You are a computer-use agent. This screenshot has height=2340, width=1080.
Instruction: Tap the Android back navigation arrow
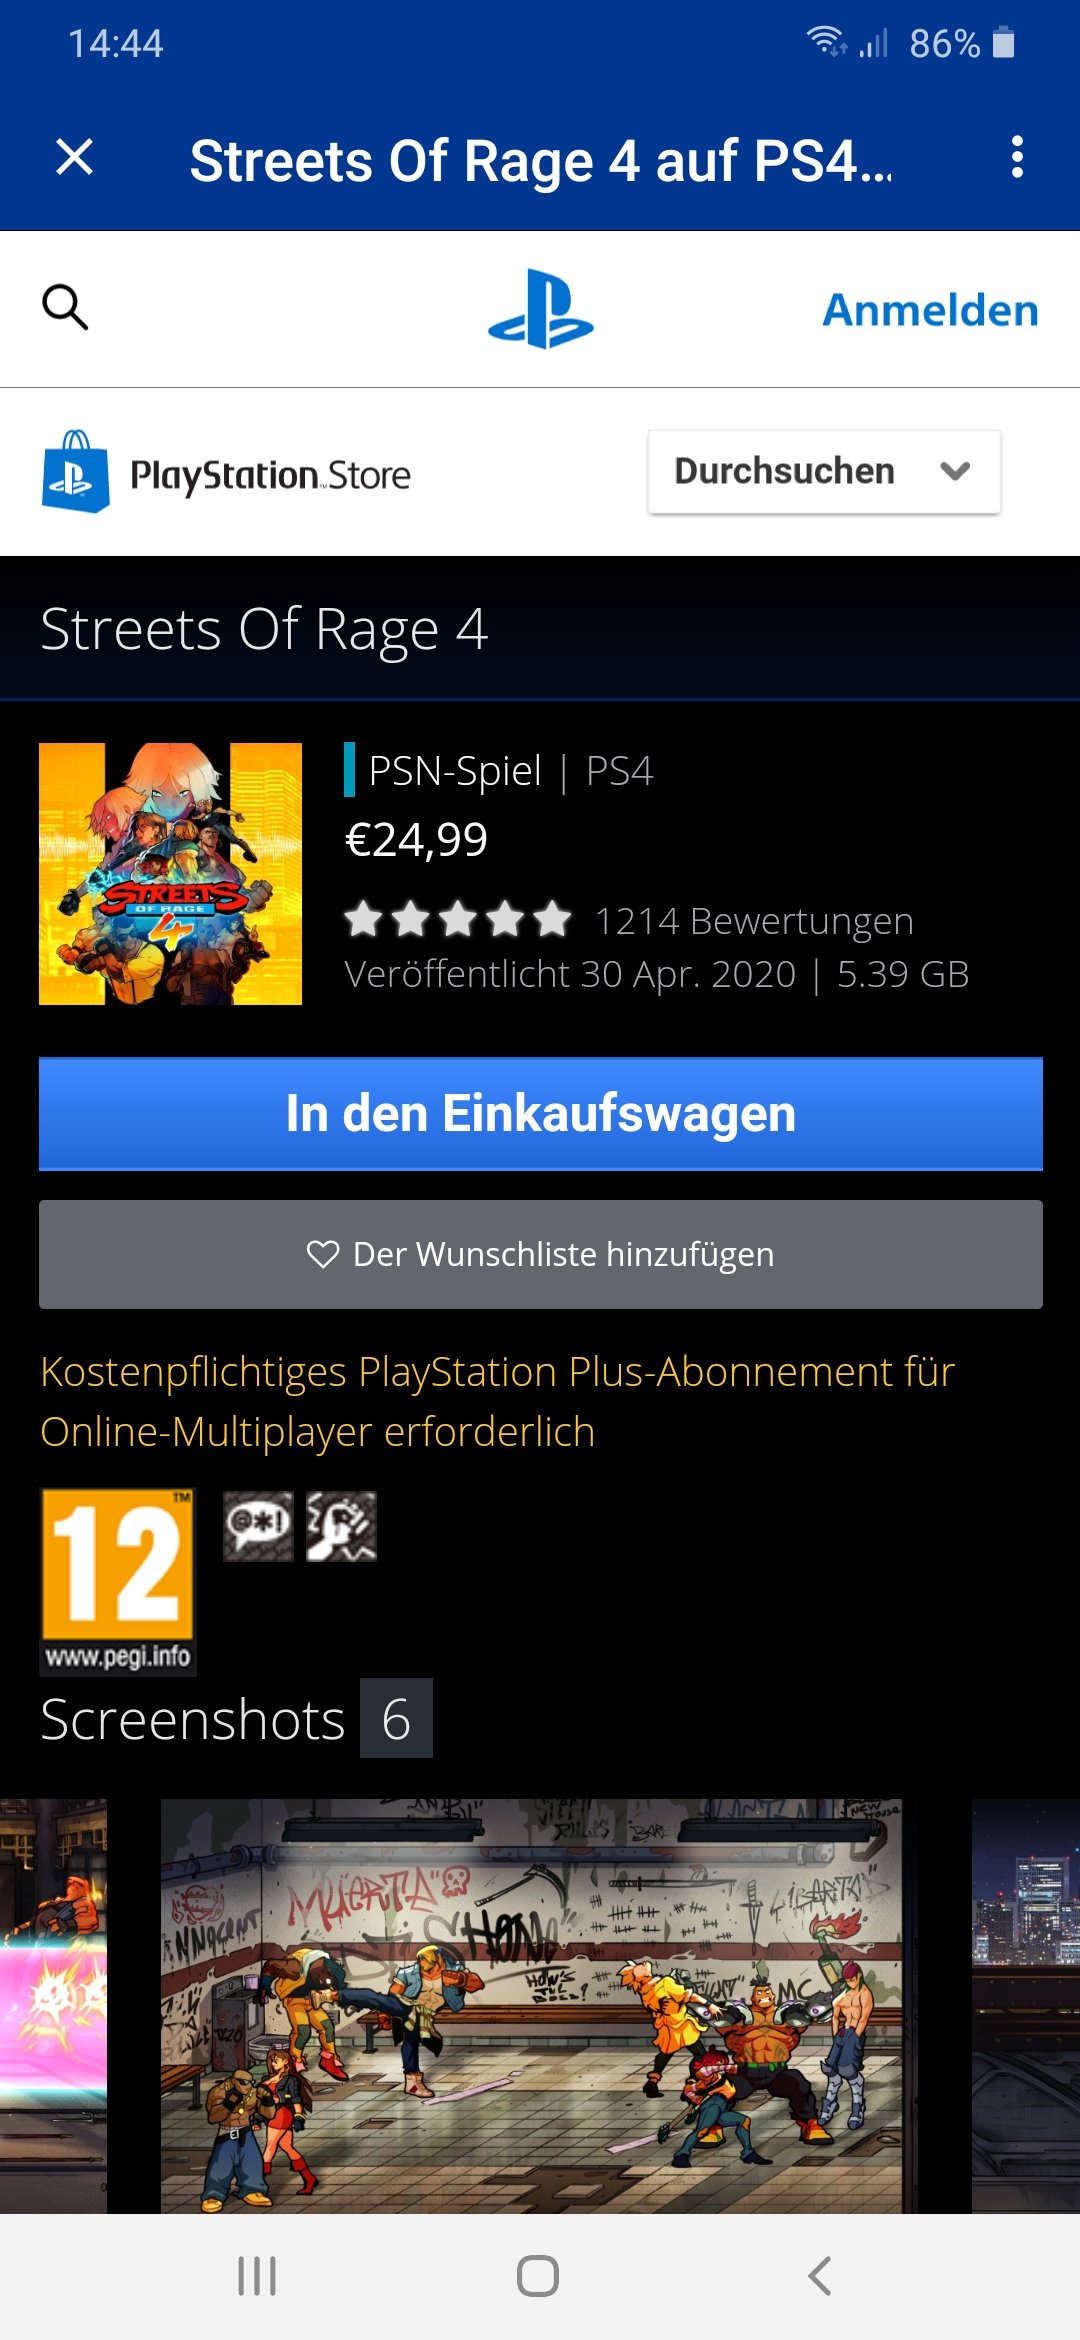[x=820, y=2276]
